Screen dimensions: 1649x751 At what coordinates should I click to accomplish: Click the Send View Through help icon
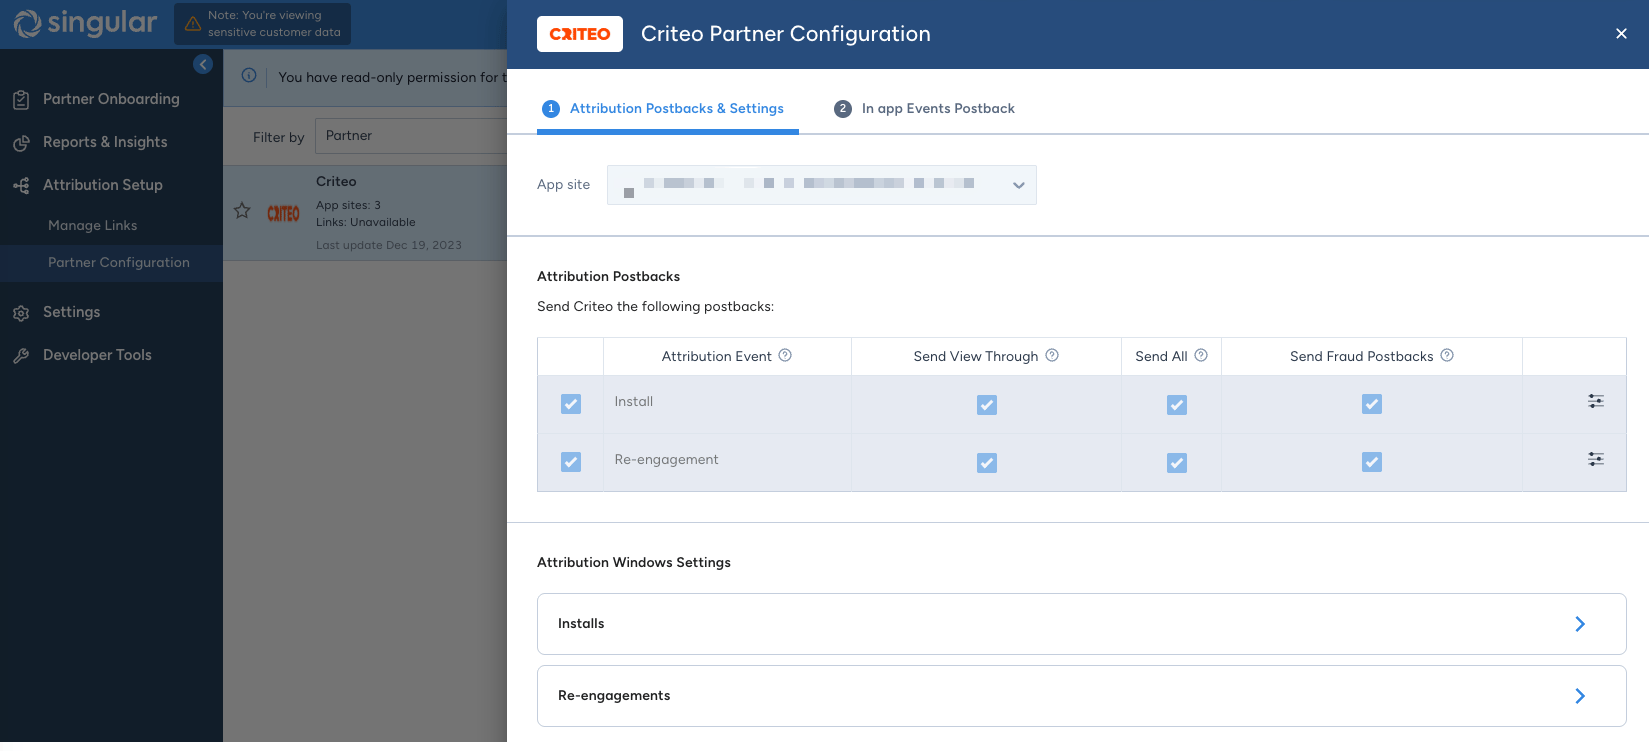coord(1052,355)
